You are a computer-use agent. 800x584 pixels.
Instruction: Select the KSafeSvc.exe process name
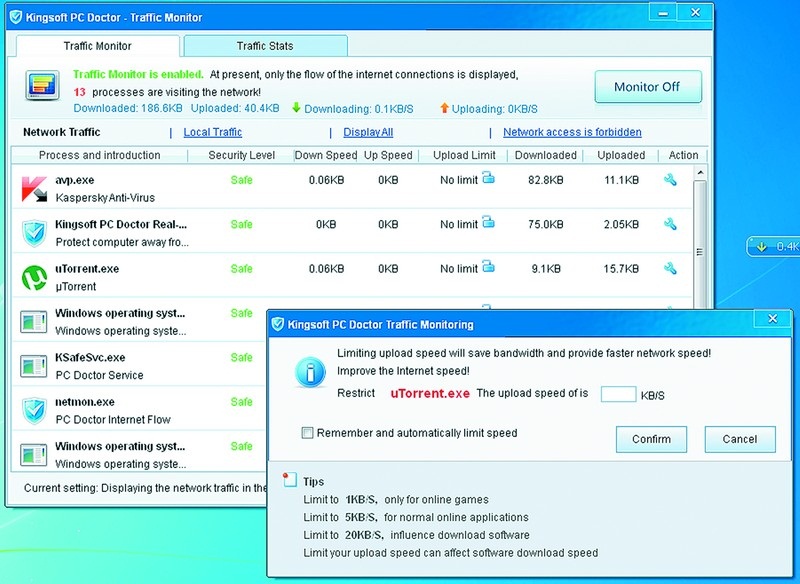[90, 358]
